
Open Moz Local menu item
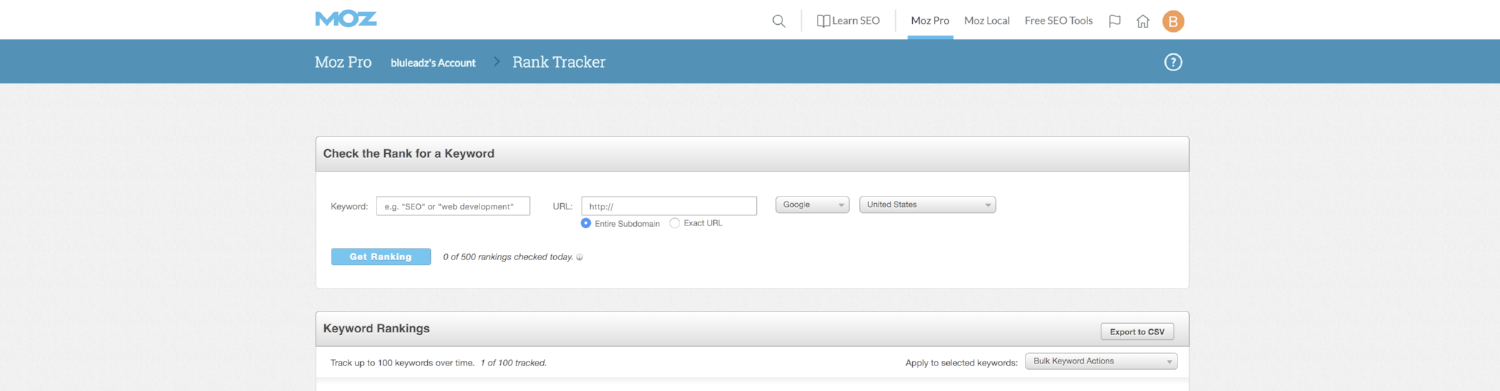point(987,20)
